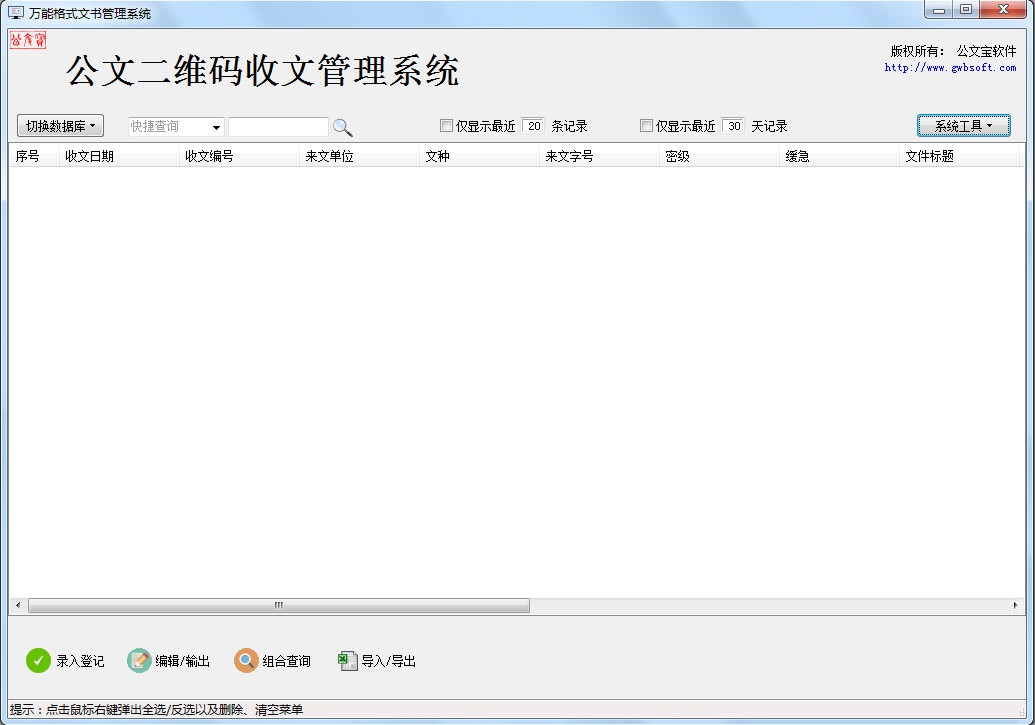The width and height of the screenshot is (1035, 725).
Task: Click the red seal logo in the top-left corner
Action: [27, 40]
